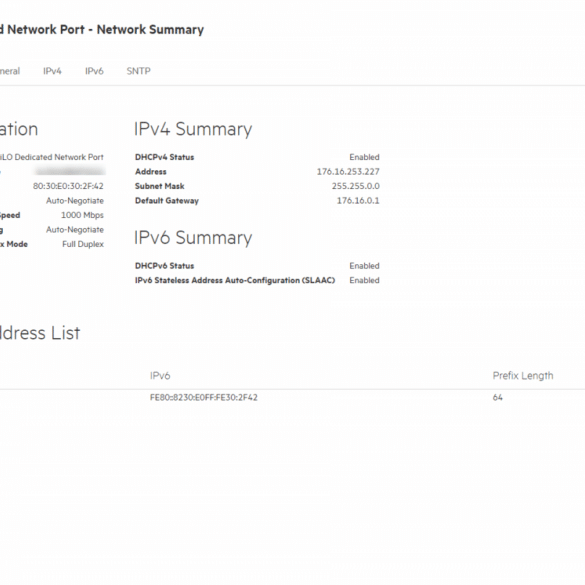Click the 1000 Mbps speed value

[x=82, y=215]
